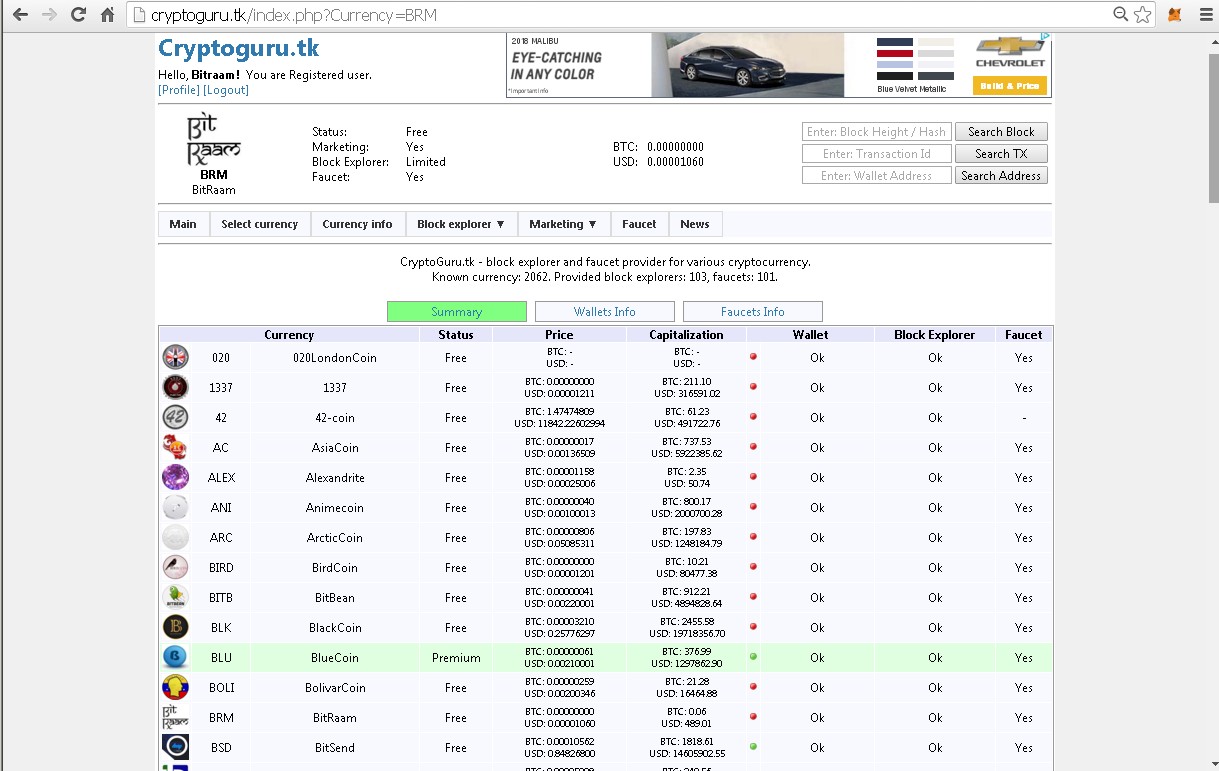Click the Alexandrite purple gem icon
1219x771 pixels.
[x=175, y=477]
